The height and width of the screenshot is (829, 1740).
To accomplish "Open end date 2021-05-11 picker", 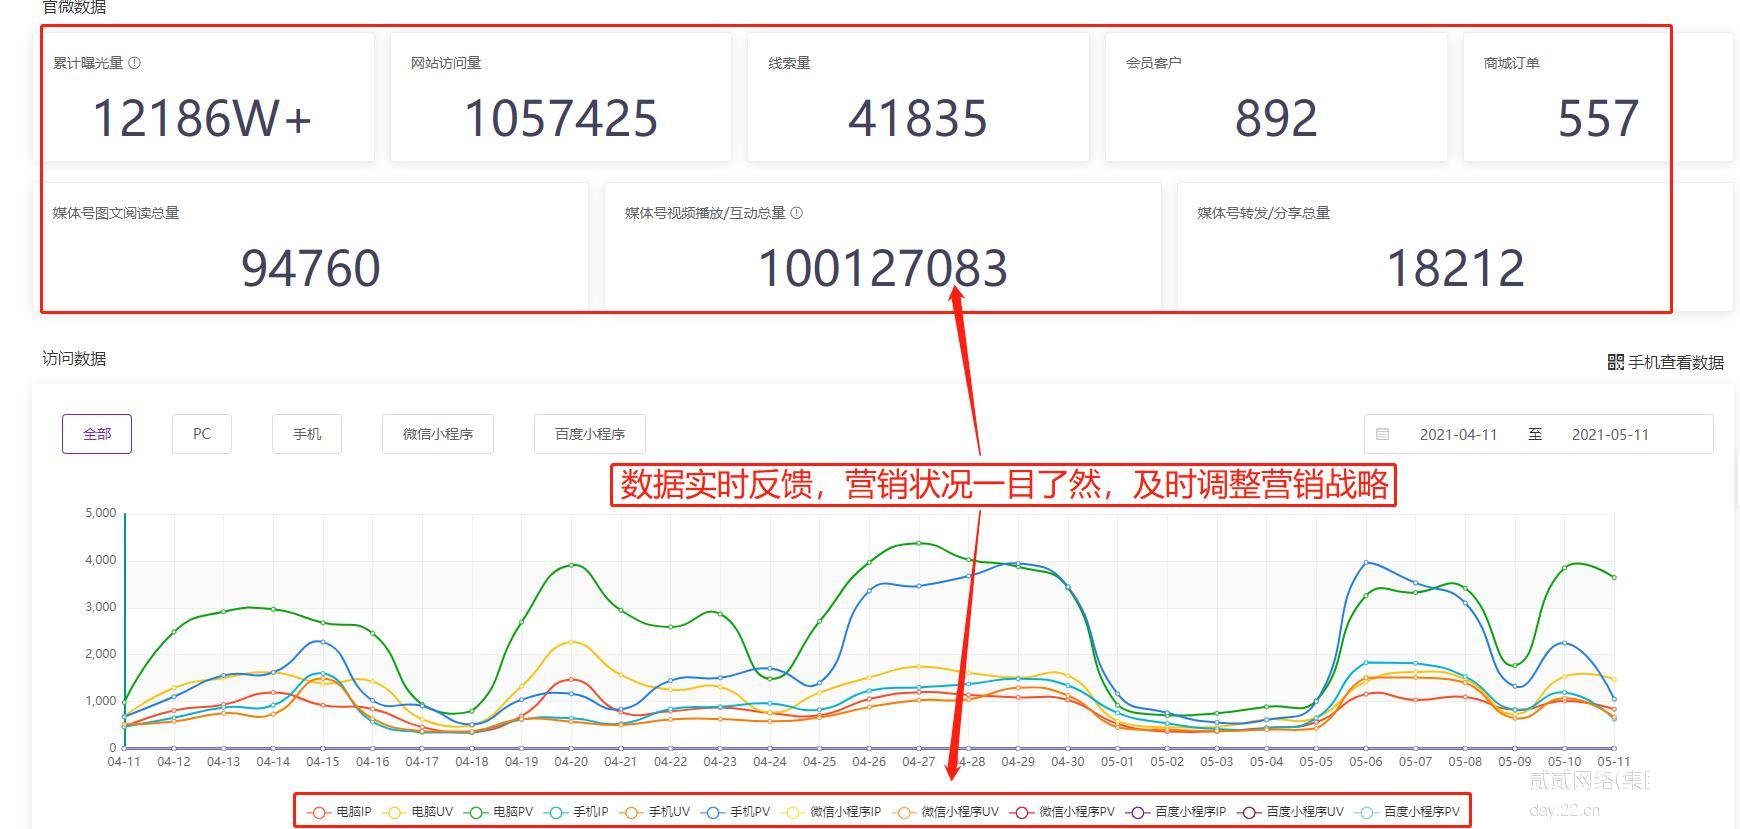I will (1610, 434).
